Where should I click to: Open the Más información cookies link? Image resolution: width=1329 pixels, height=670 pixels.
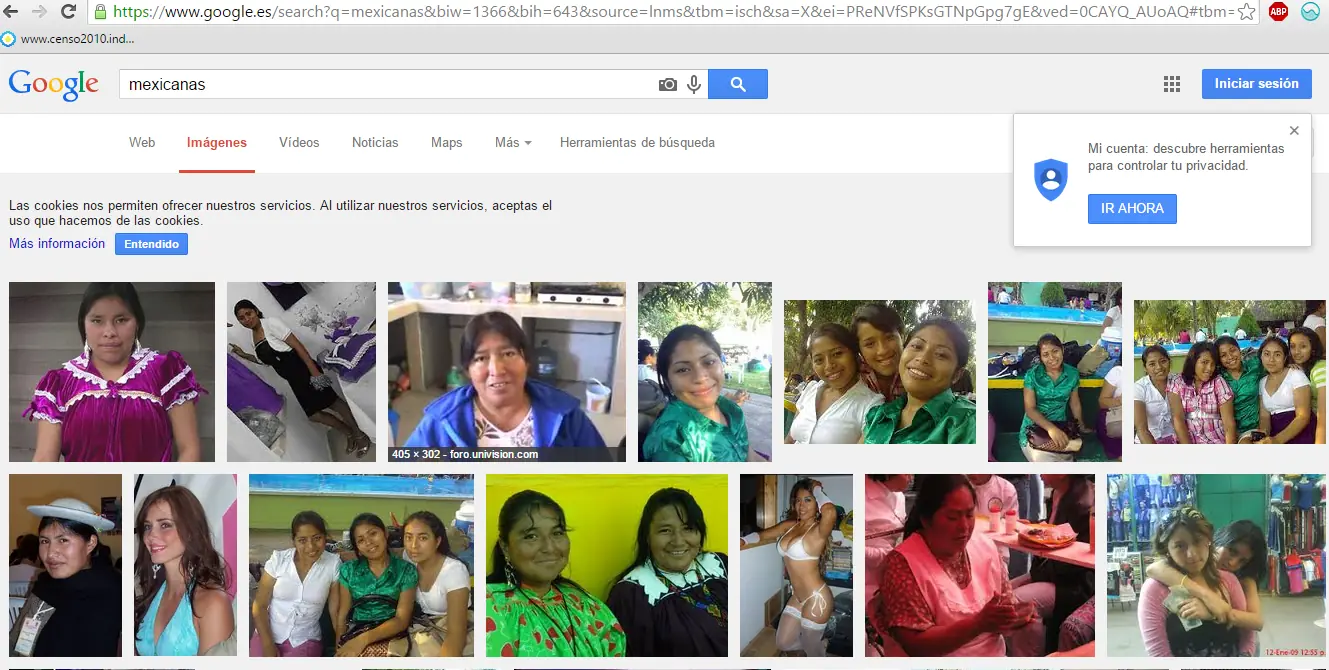pyautogui.click(x=57, y=244)
